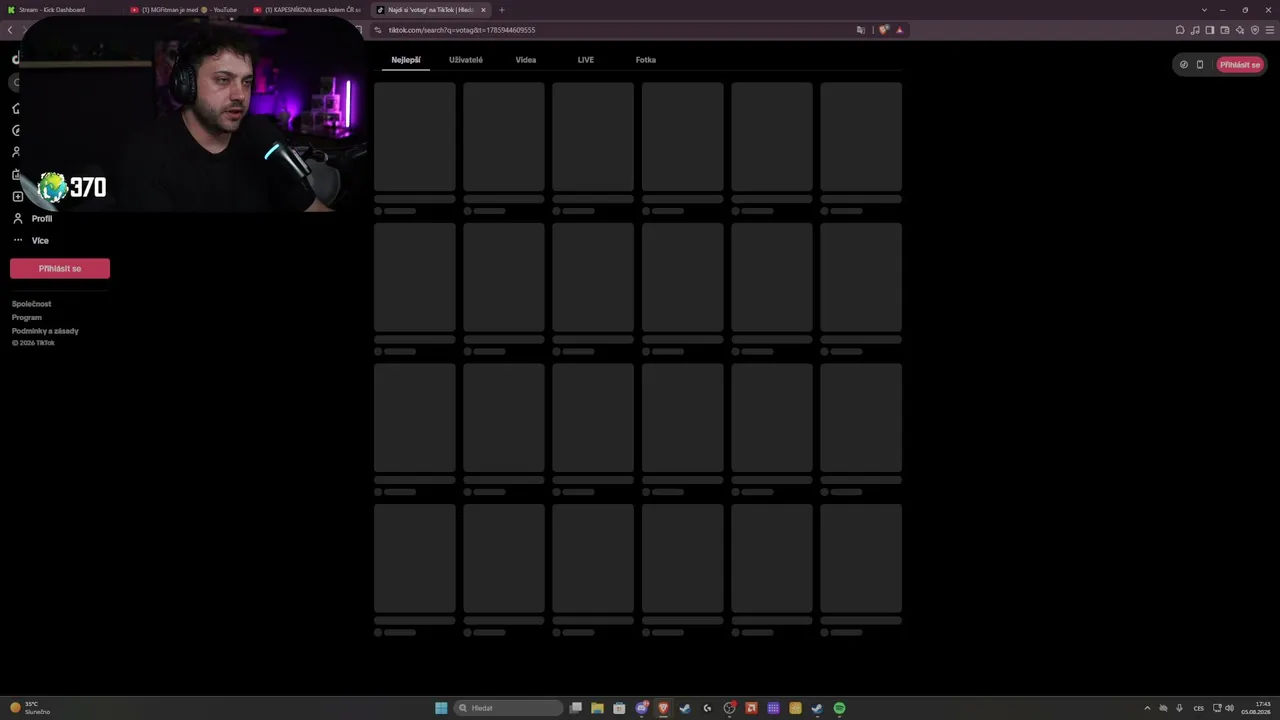Open Spotify from the taskbar
The width and height of the screenshot is (1280, 720).
pyautogui.click(x=839, y=708)
